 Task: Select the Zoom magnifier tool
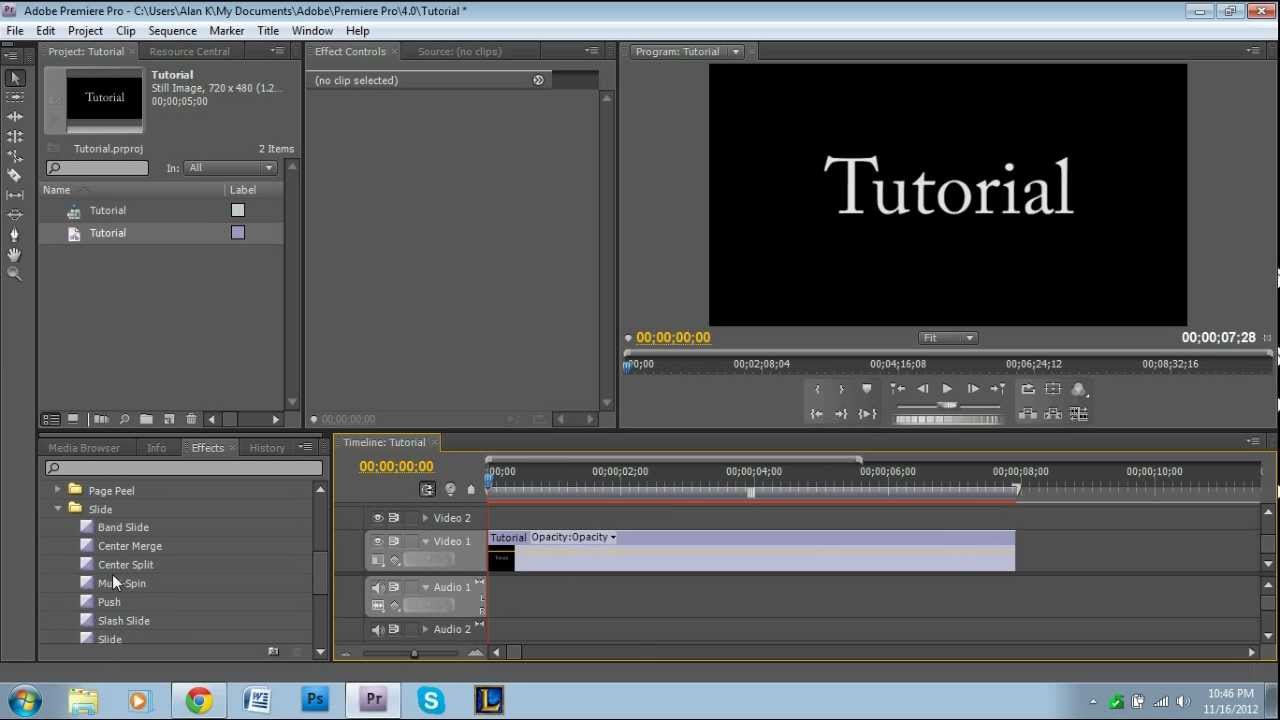coord(15,273)
